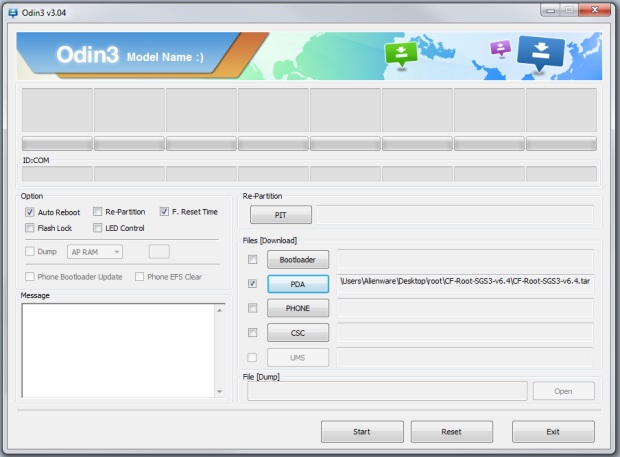620x457 pixels.
Task: Click the PHONE file button
Action: click(298, 308)
